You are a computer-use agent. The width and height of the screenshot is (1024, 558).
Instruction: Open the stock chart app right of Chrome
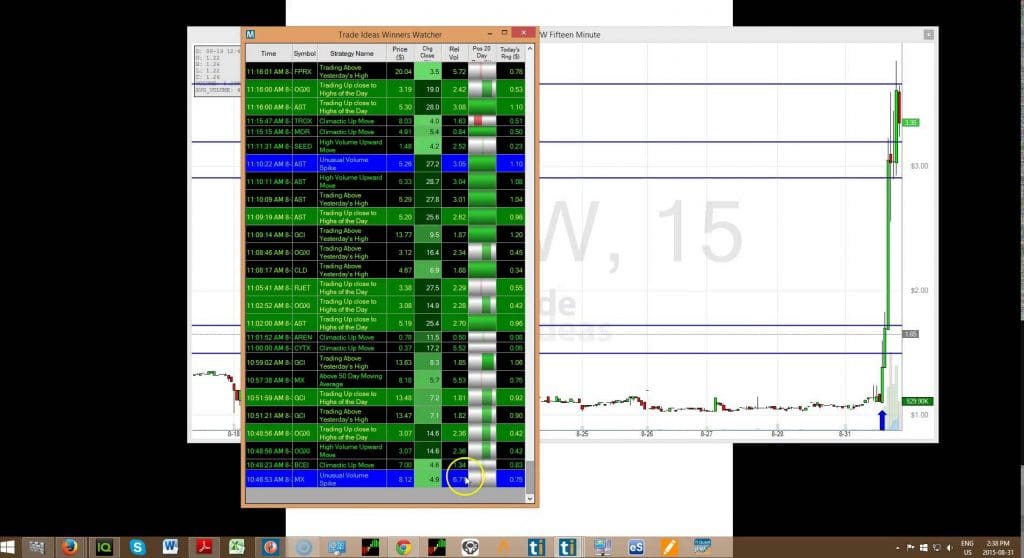[x=436, y=547]
